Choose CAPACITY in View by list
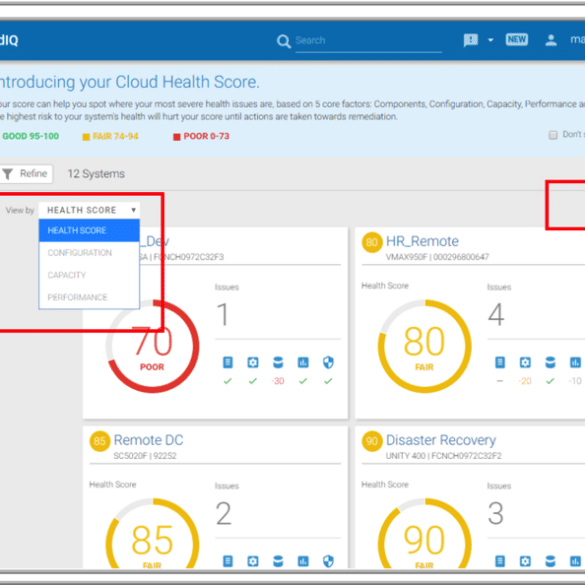The image size is (585, 585). coord(89,275)
